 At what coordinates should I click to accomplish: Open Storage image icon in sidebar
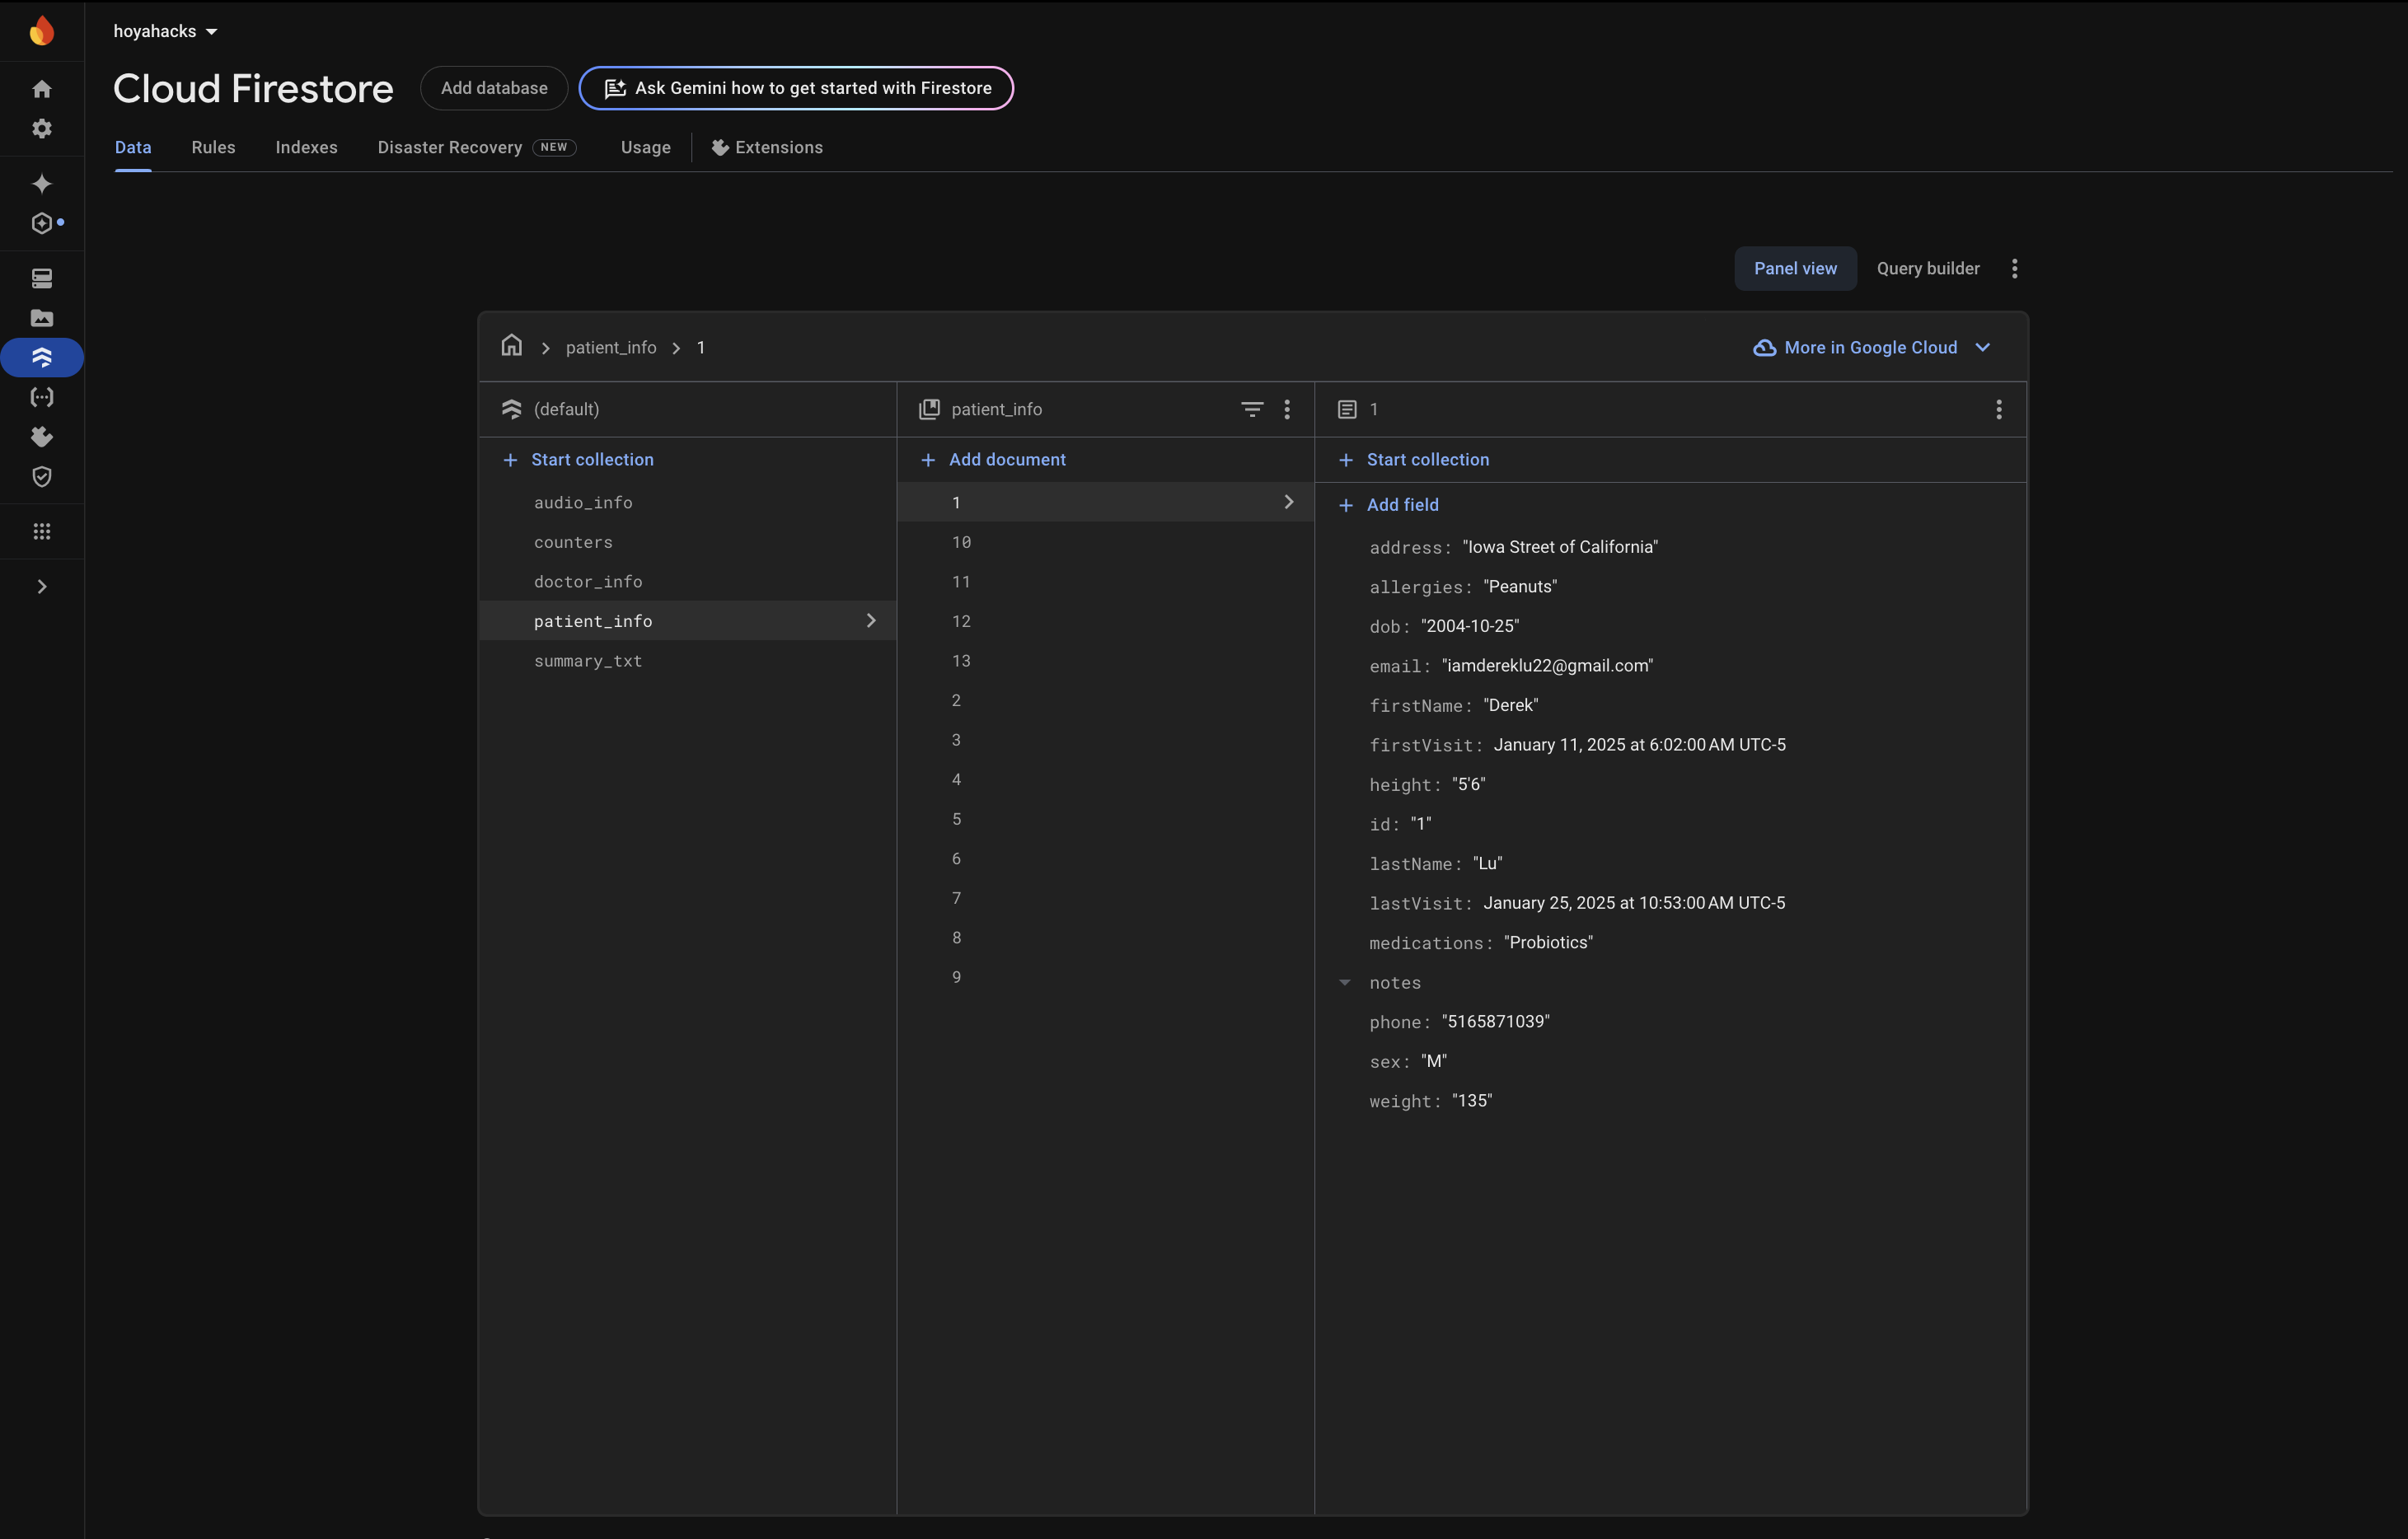click(x=41, y=318)
